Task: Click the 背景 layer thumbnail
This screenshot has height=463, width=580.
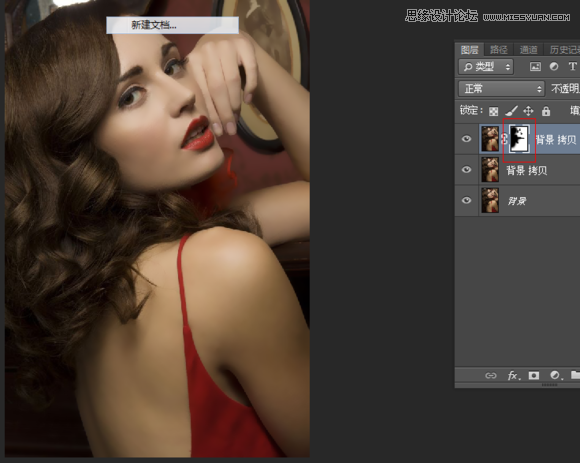Action: point(490,200)
